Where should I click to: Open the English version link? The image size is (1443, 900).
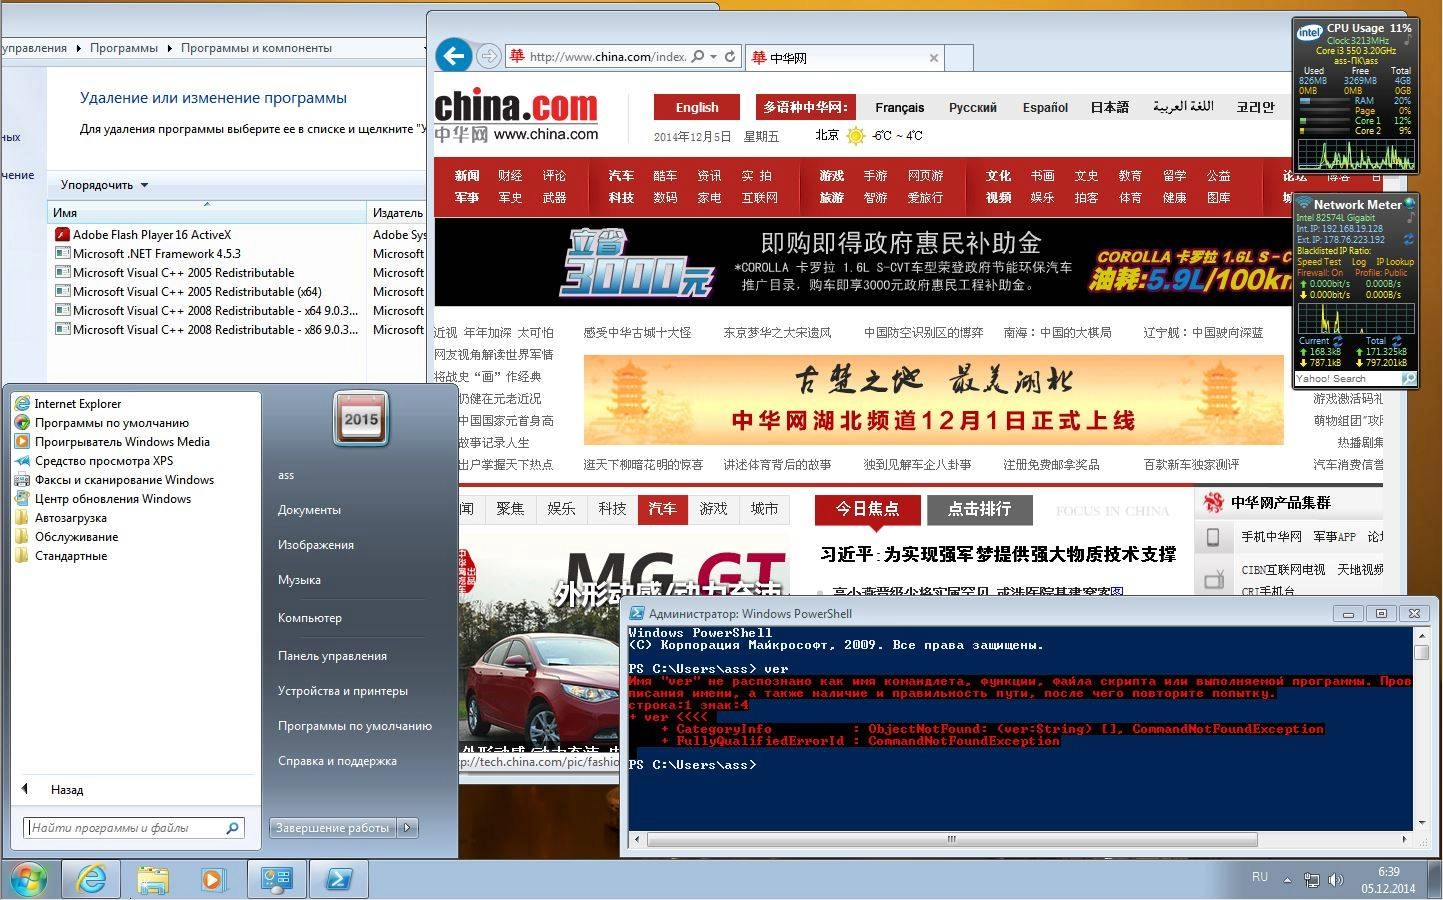697,107
